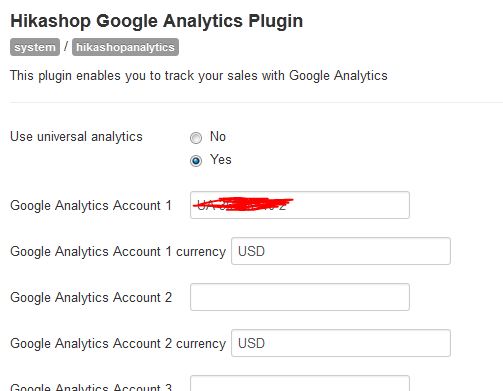The width and height of the screenshot is (503, 391).
Task: Click the Account 2 currency field
Action: coord(341,343)
